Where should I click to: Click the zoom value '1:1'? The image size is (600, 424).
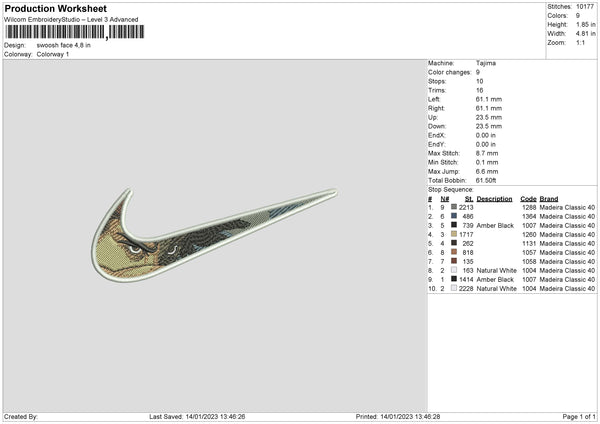[x=580, y=43]
